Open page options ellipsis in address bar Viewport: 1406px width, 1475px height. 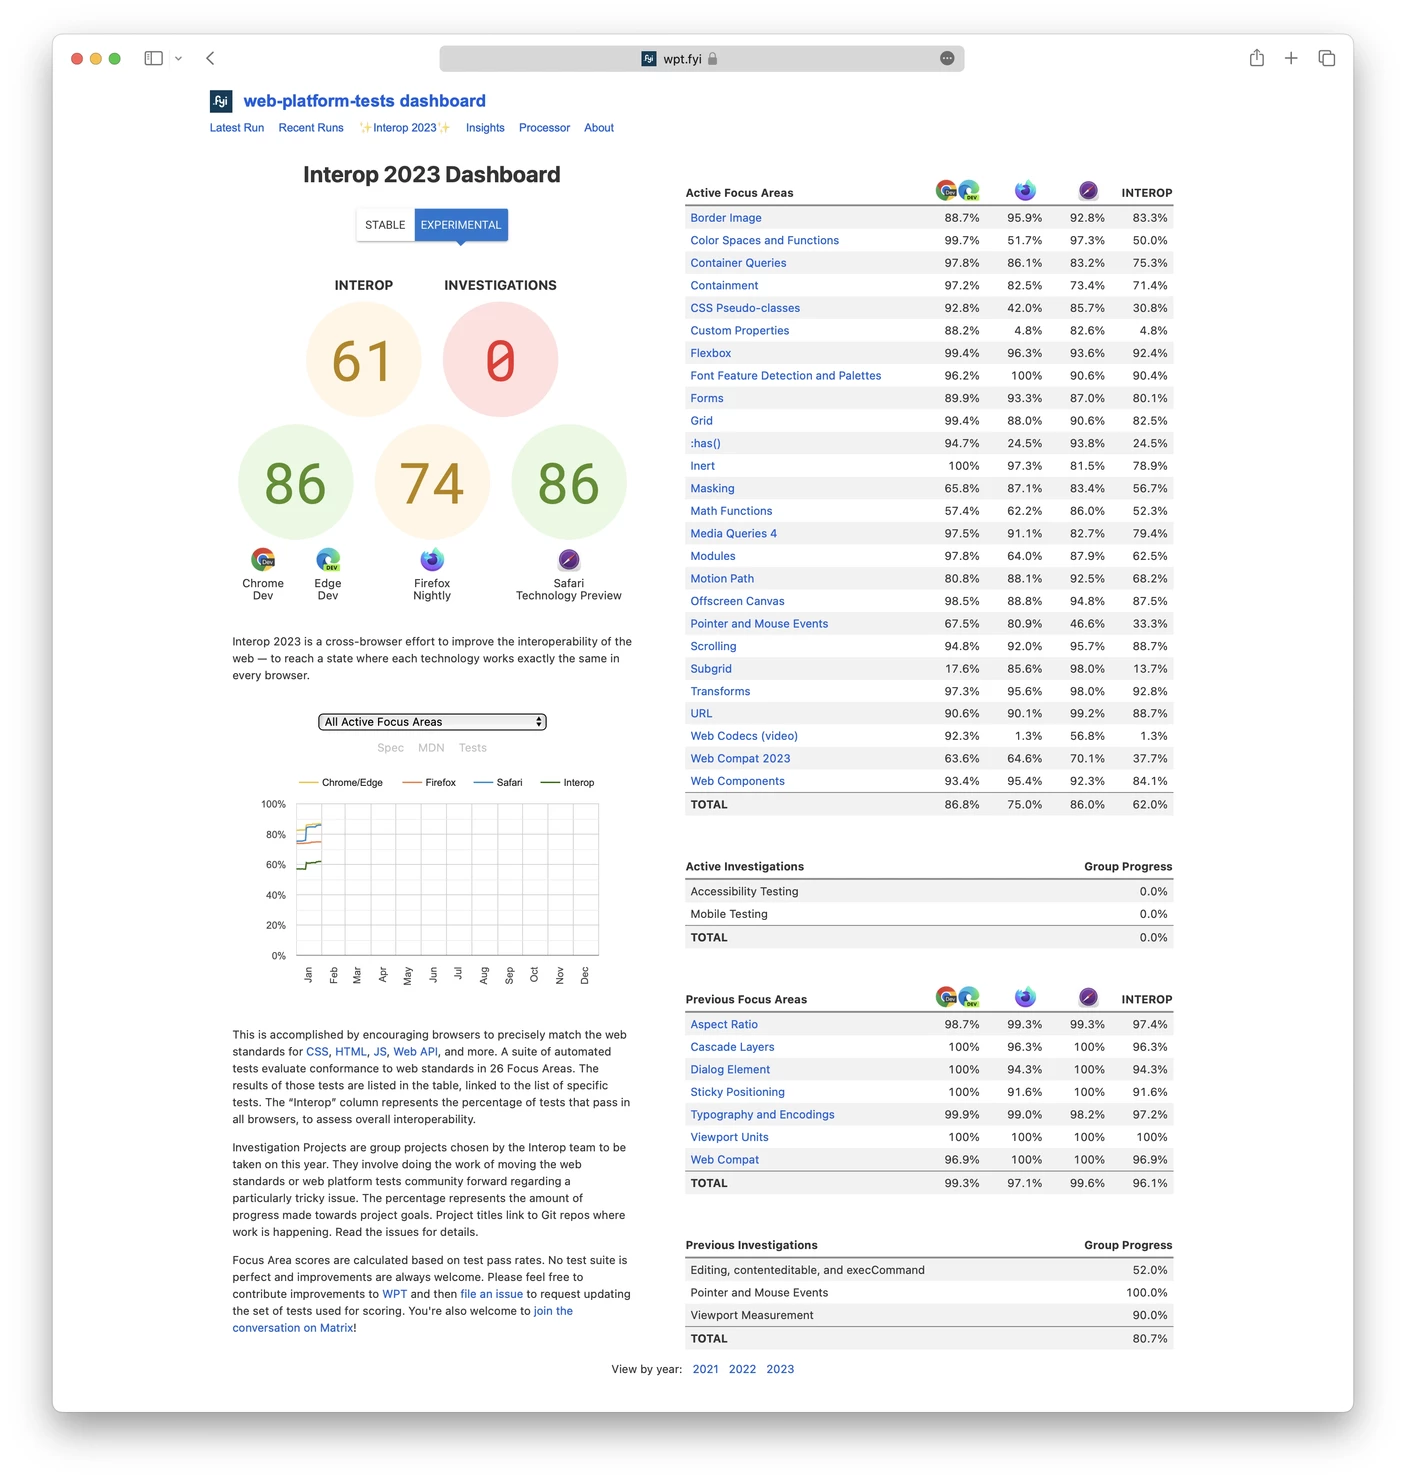pos(947,58)
